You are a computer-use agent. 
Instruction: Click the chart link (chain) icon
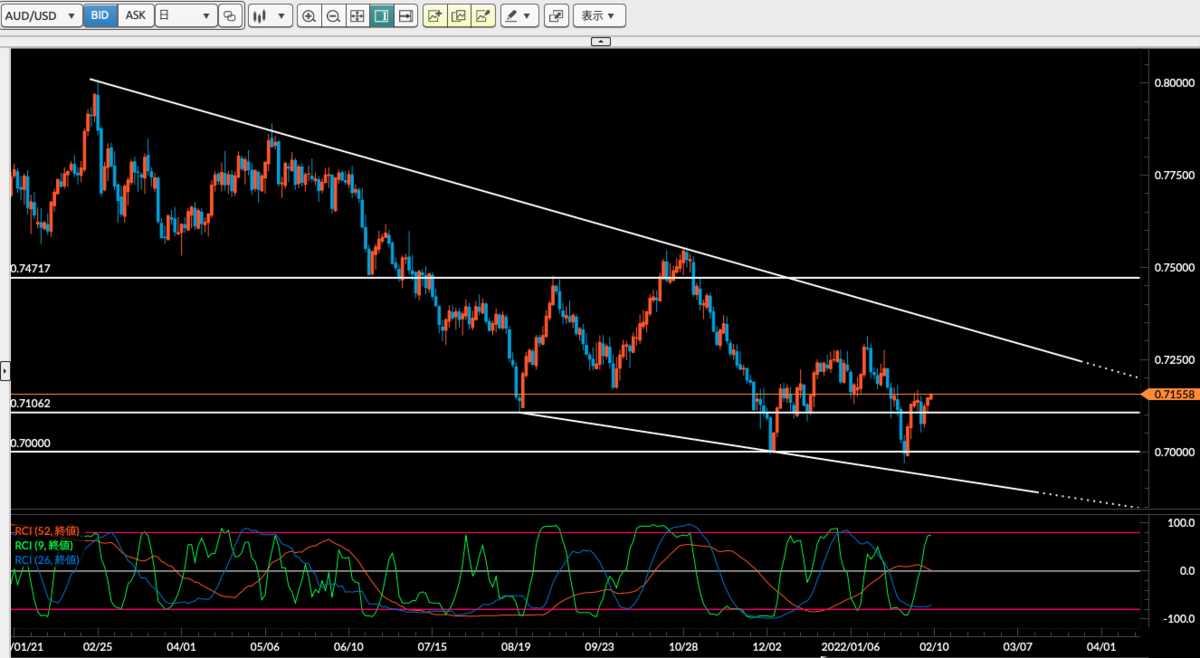click(x=230, y=15)
